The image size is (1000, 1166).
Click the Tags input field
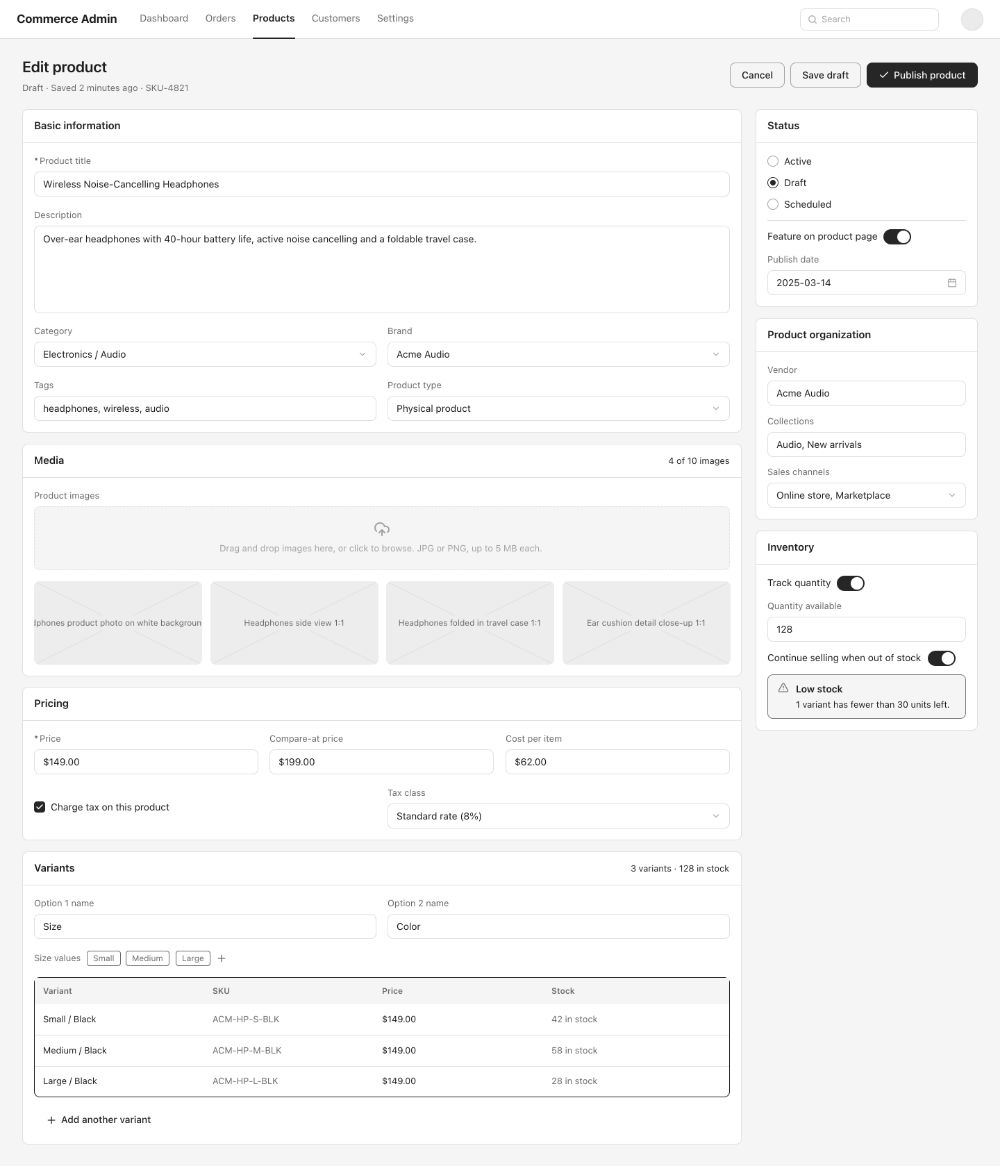coord(204,409)
